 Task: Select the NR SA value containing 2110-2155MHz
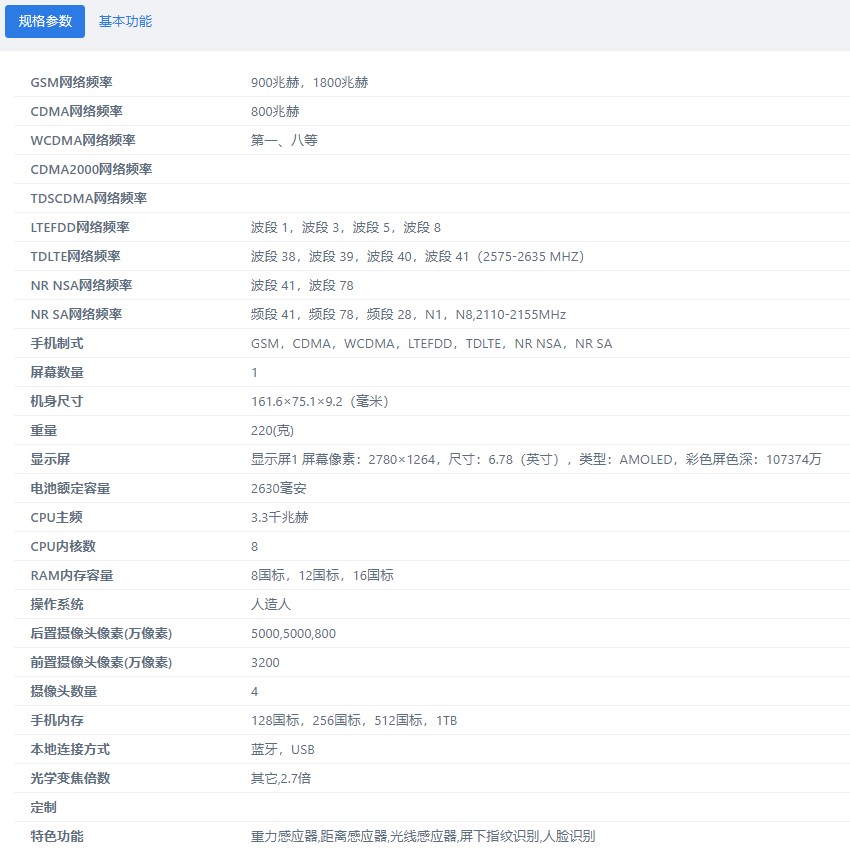tap(408, 314)
